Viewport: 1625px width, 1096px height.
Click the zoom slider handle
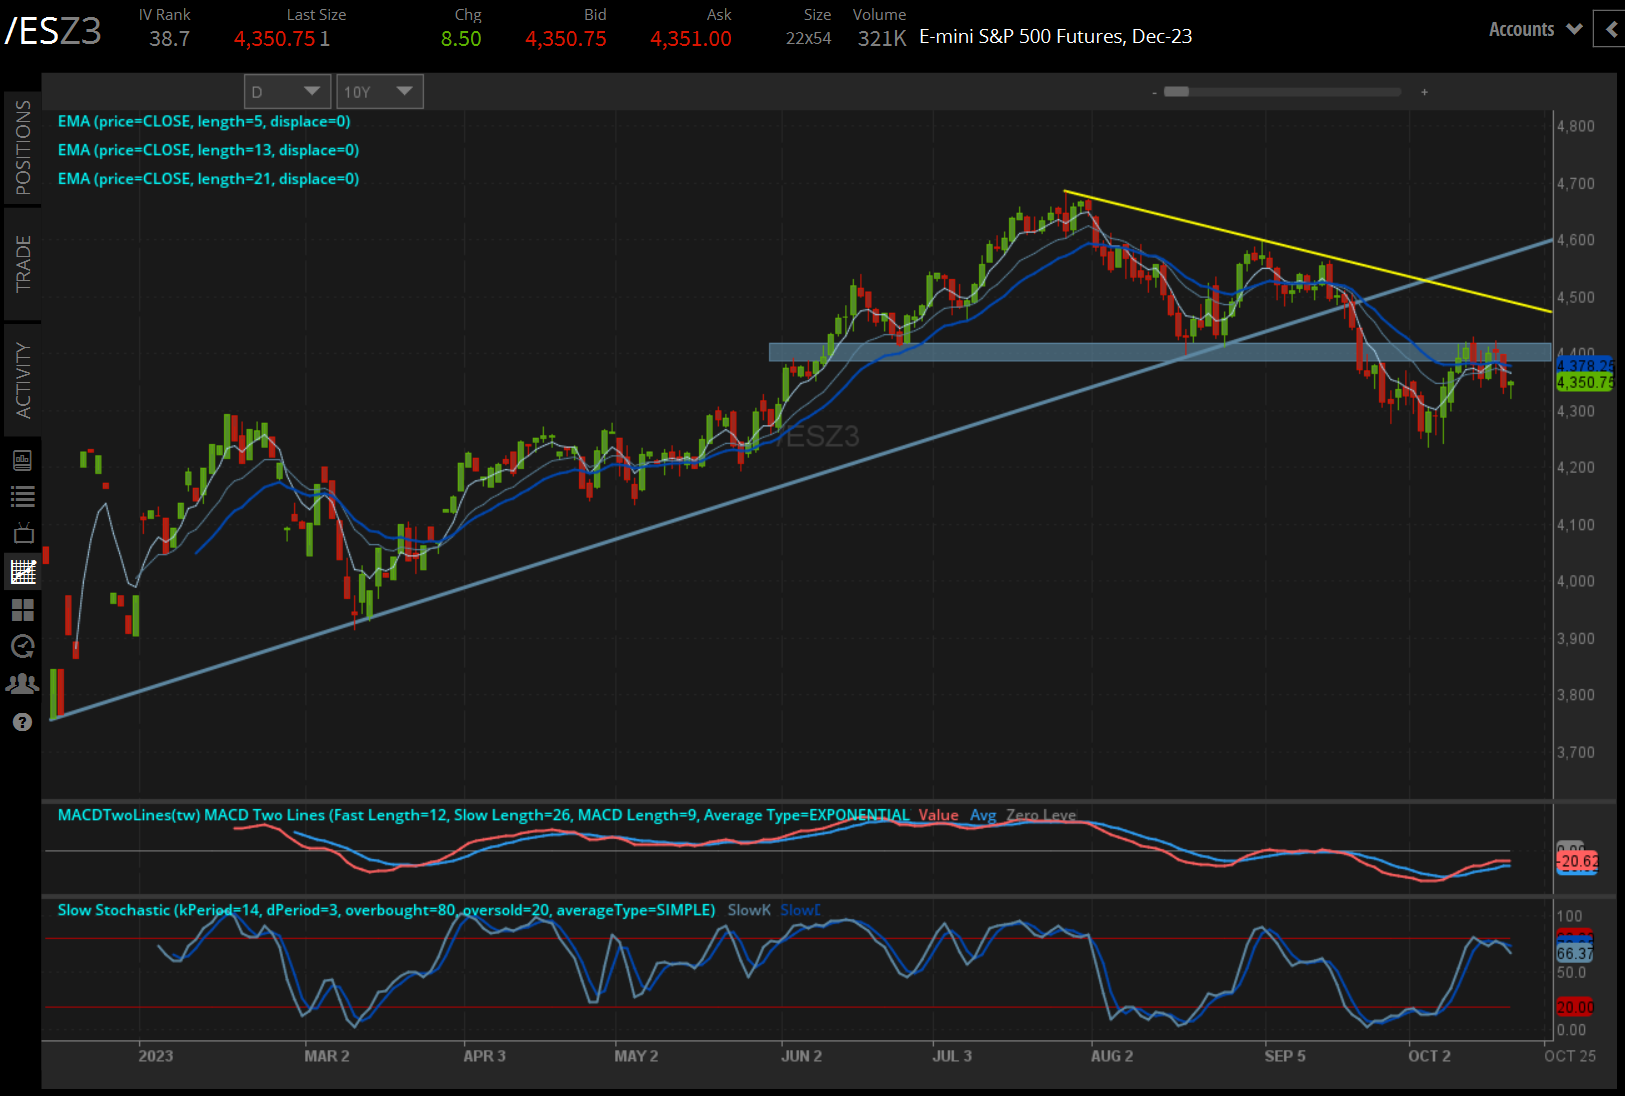tap(1177, 92)
